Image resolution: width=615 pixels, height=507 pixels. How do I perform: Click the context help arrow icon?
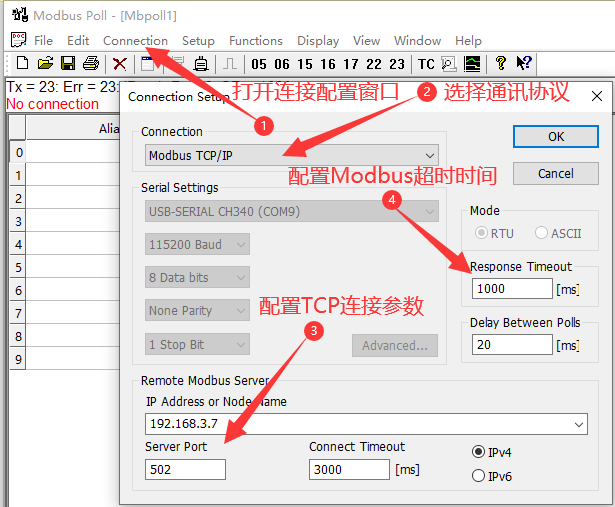click(x=524, y=63)
